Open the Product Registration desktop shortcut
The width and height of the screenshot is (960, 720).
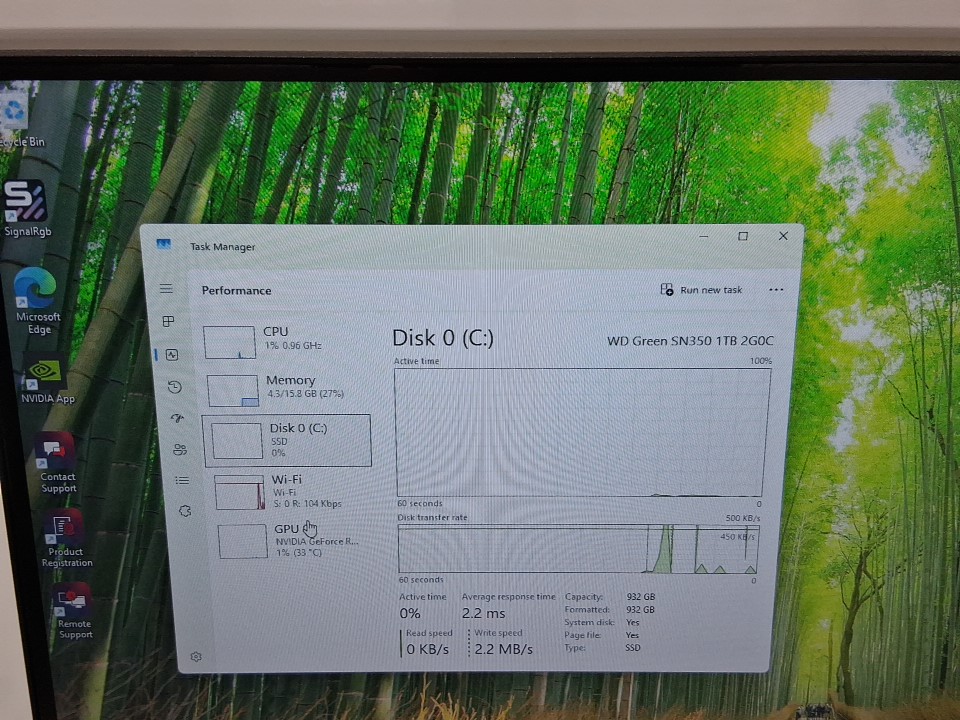(66, 538)
